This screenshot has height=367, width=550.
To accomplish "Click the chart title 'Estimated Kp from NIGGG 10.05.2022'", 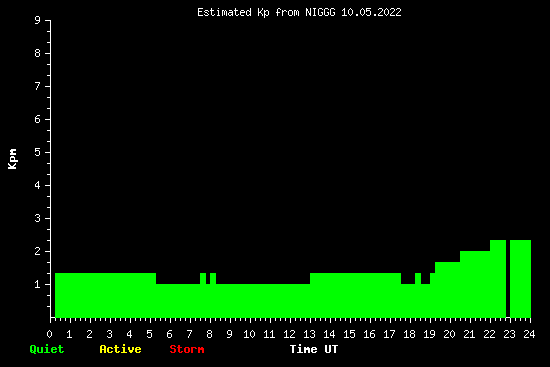I will click(x=299, y=12).
